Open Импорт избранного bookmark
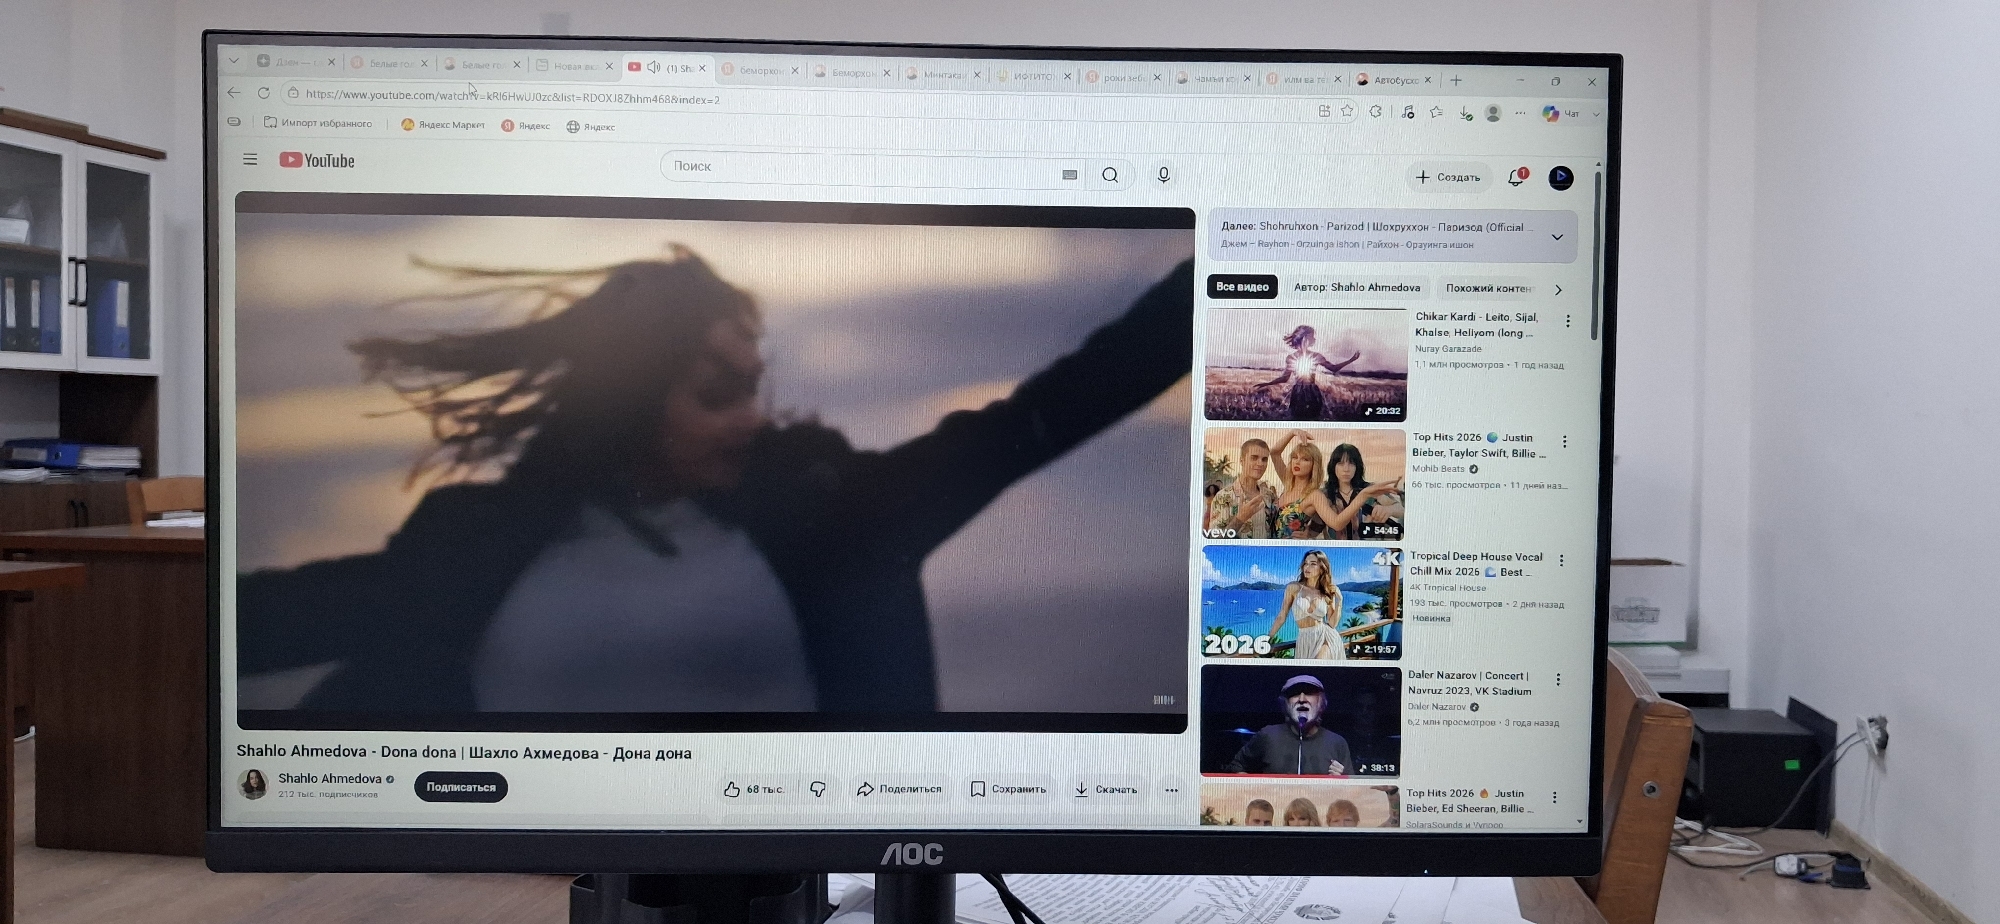Viewport: 2000px width, 924px height. (x=318, y=123)
